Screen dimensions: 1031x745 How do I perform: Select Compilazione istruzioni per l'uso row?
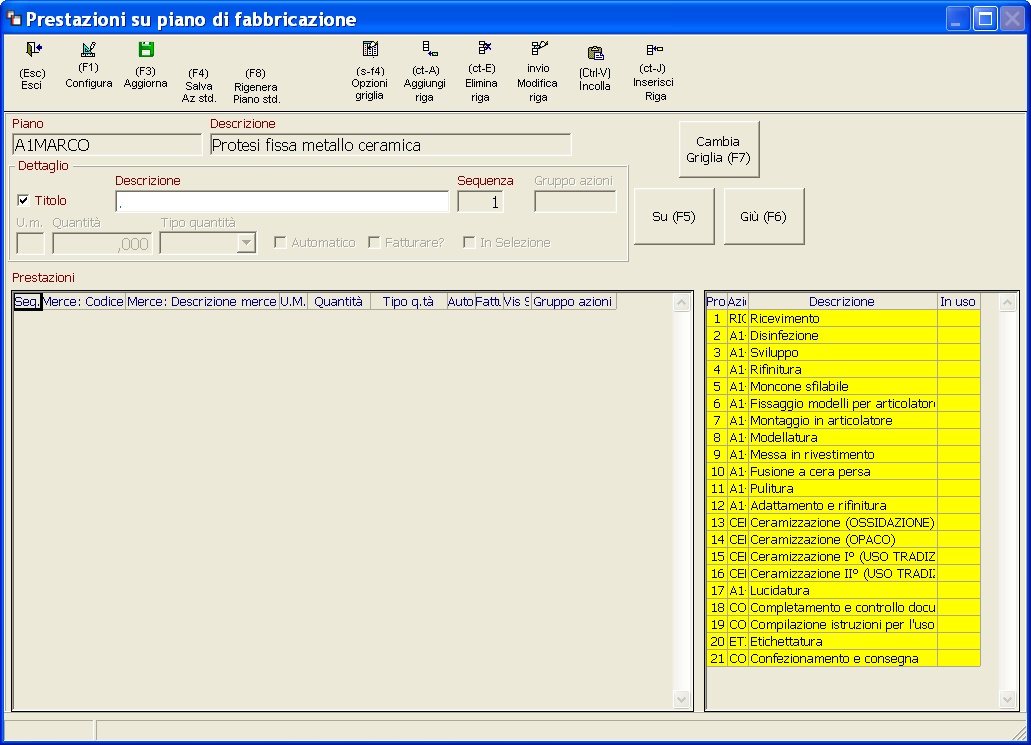[x=843, y=625]
